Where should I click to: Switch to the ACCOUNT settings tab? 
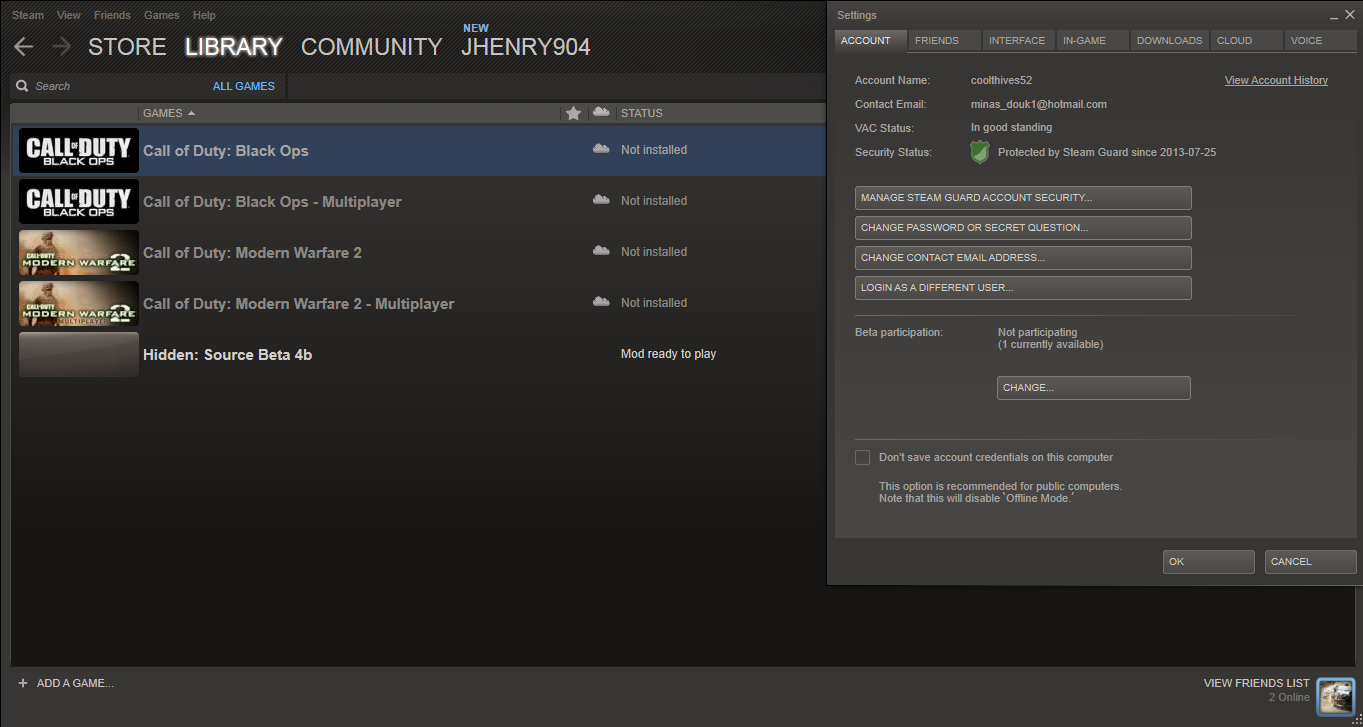tap(871, 40)
